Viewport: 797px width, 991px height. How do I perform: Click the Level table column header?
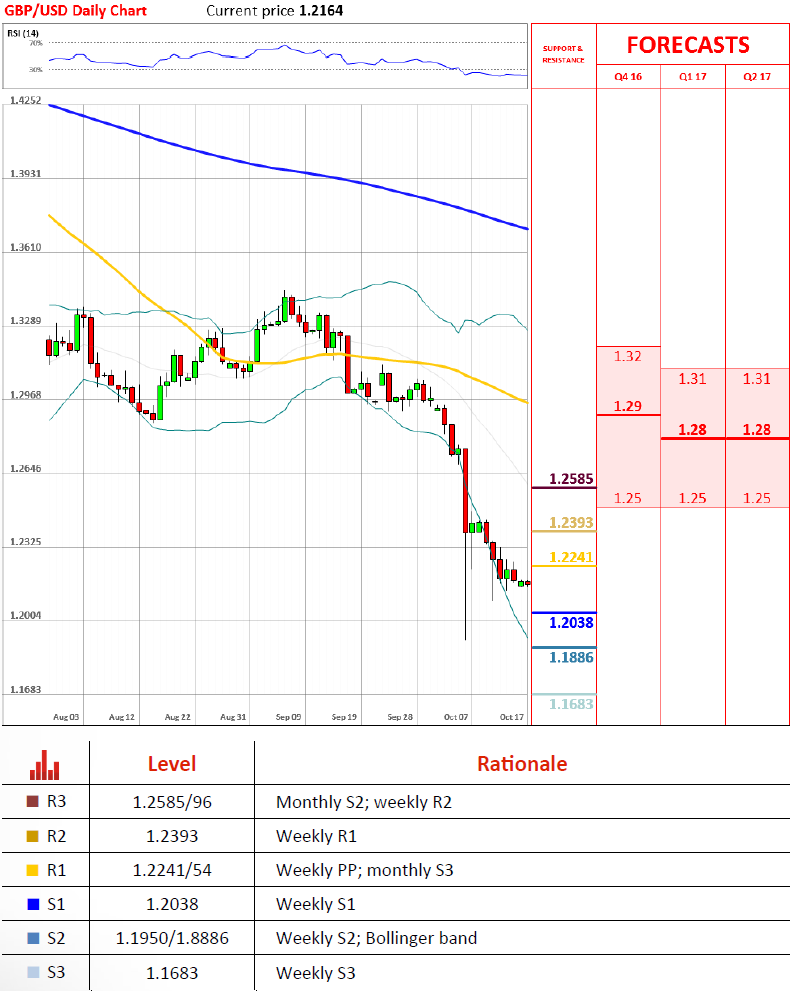[172, 764]
